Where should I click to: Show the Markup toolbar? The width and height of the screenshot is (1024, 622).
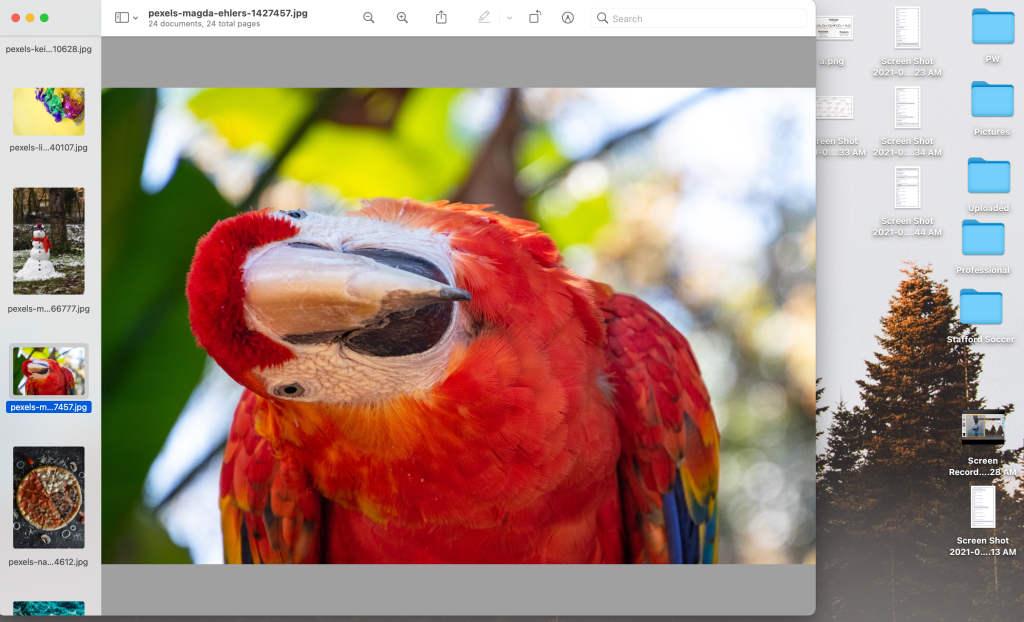[x=568, y=18]
